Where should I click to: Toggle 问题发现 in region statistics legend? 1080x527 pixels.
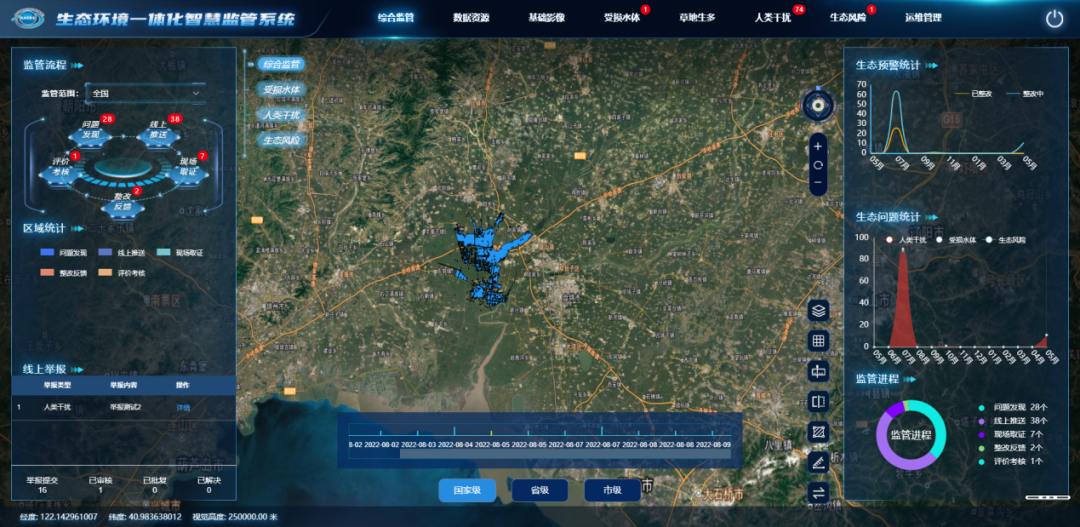(x=63, y=253)
